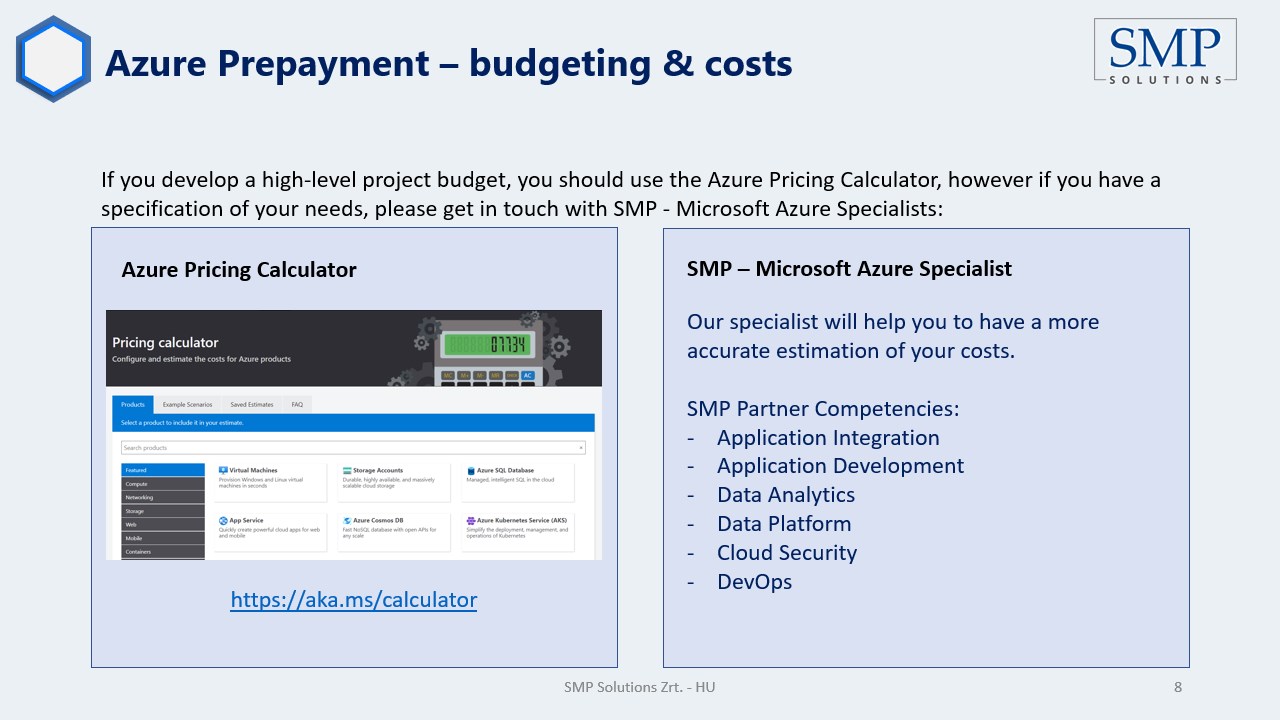Select the Containers category
This screenshot has height=720, width=1280.
click(x=163, y=551)
